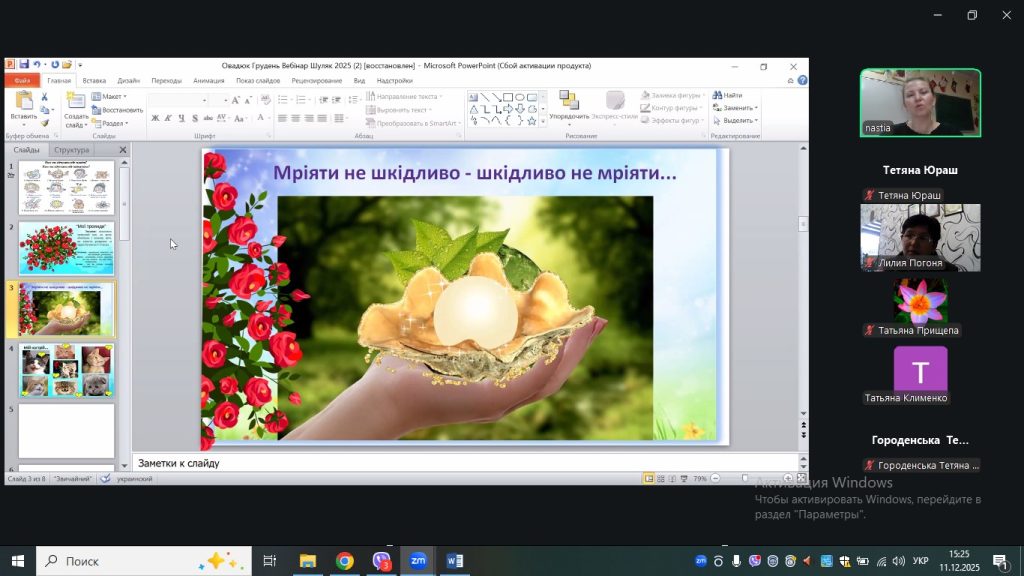Screen dimensions: 1024x576
Task: Click the Paste (Вставить) clipboard icon
Action: click(23, 101)
